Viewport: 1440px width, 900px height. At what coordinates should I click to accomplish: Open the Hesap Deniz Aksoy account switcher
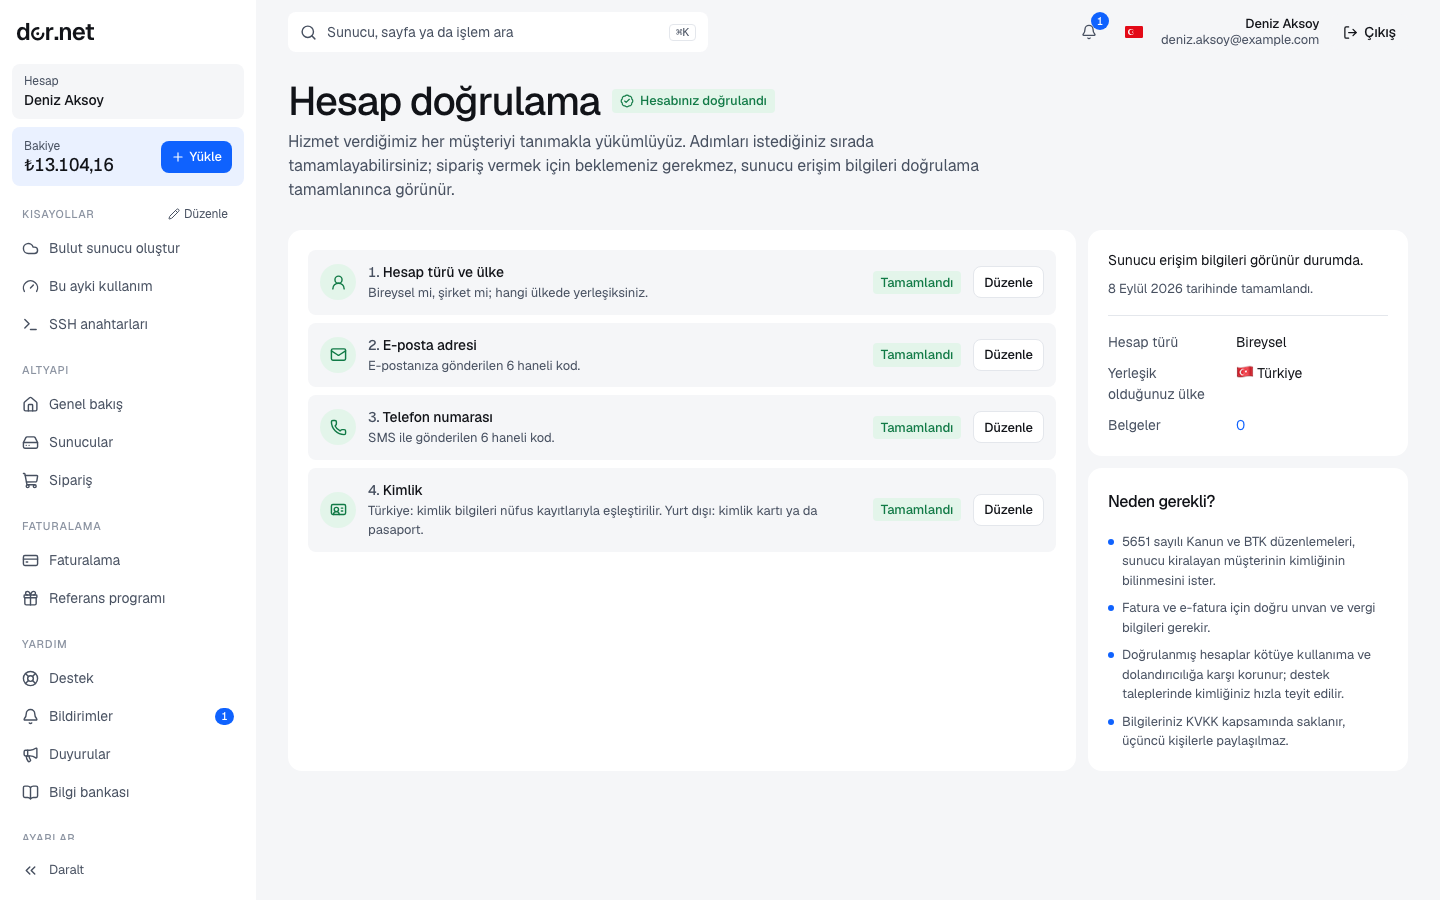(x=128, y=91)
